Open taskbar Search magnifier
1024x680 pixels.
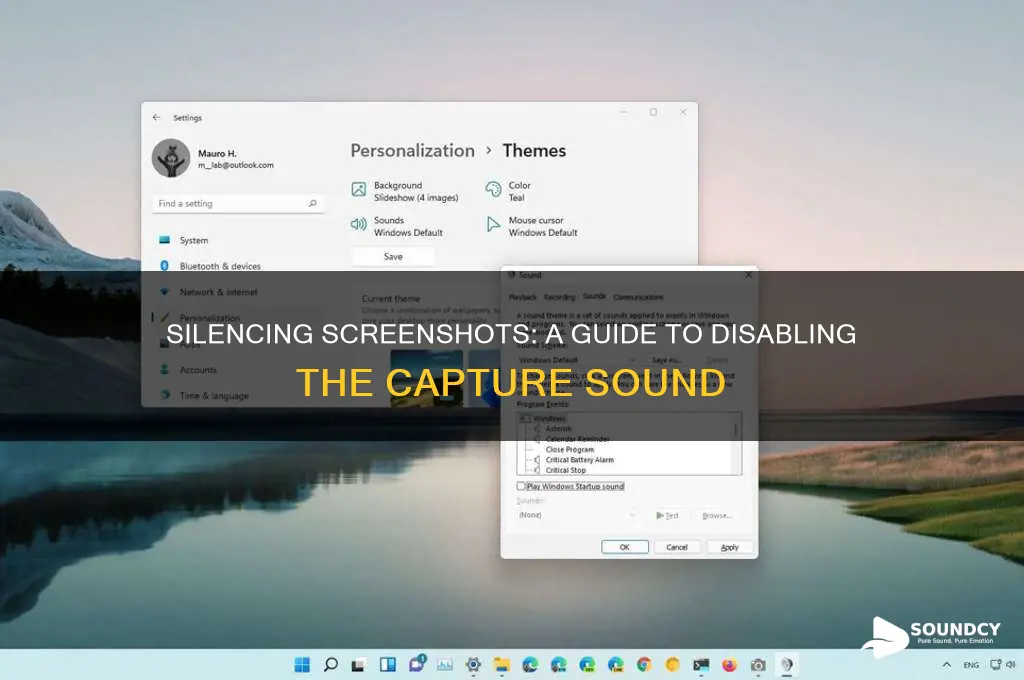coord(331,665)
